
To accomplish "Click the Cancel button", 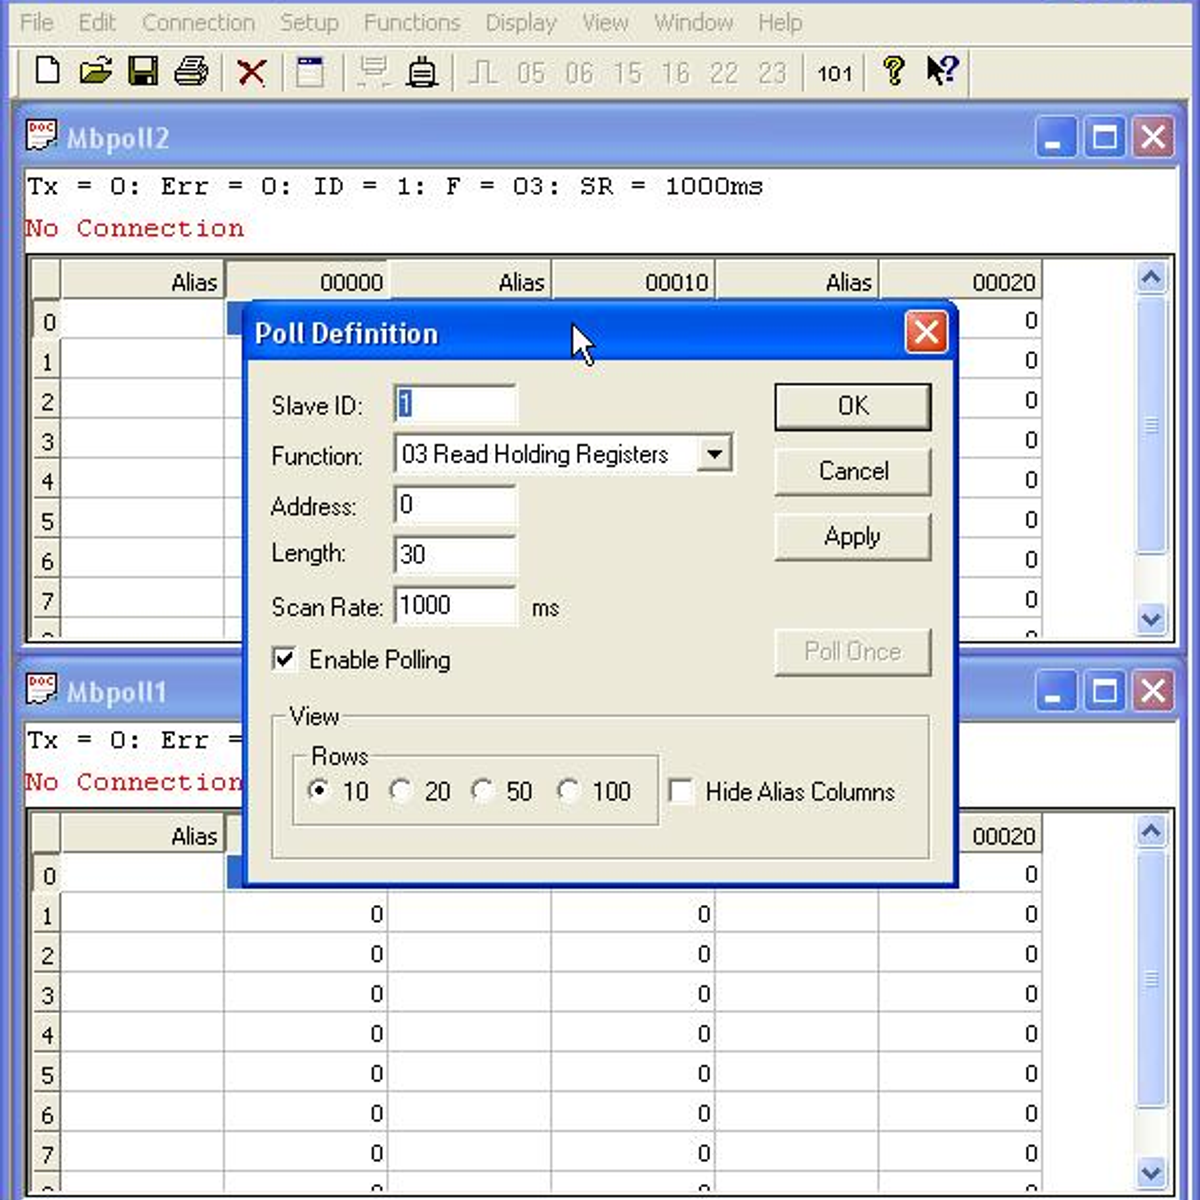I will 853,471.
